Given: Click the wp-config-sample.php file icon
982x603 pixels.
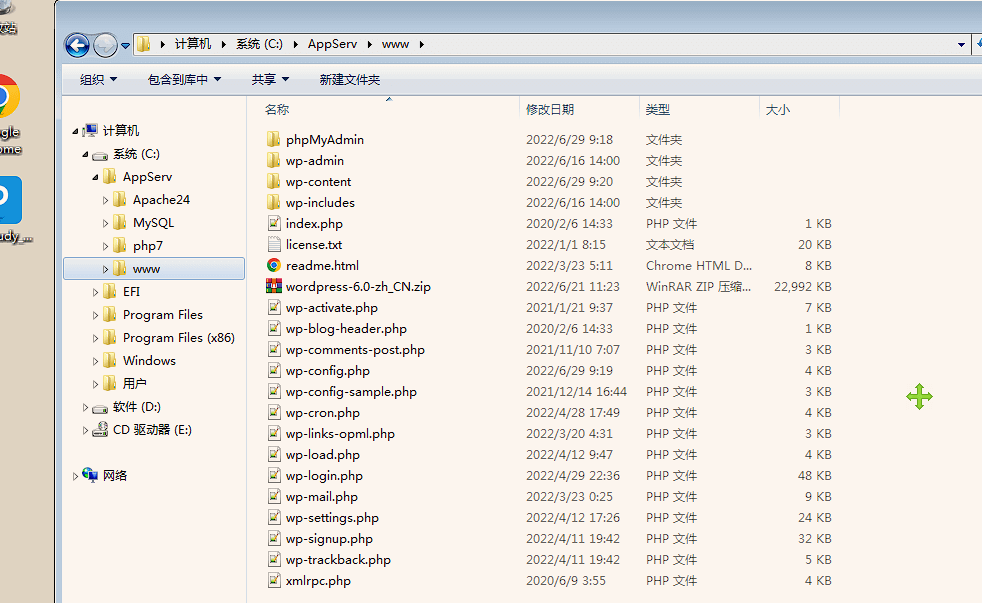Looking at the screenshot, I should coord(274,391).
